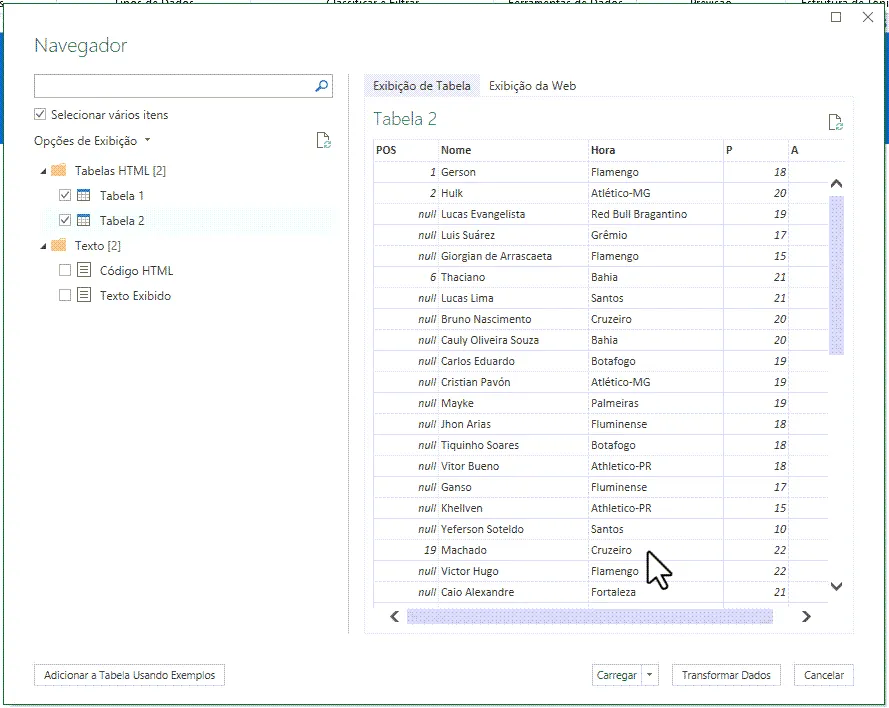Image resolution: width=889 pixels, height=708 pixels.
Task: Click the Tabelas HTML folder icon
Action: pos(58,170)
